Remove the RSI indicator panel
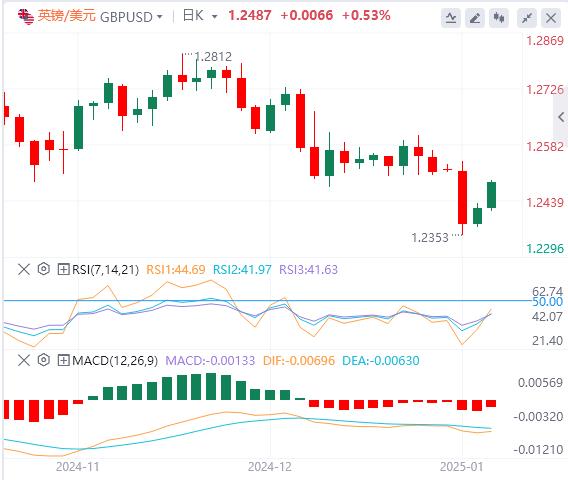568x480 pixels. click(x=24, y=269)
